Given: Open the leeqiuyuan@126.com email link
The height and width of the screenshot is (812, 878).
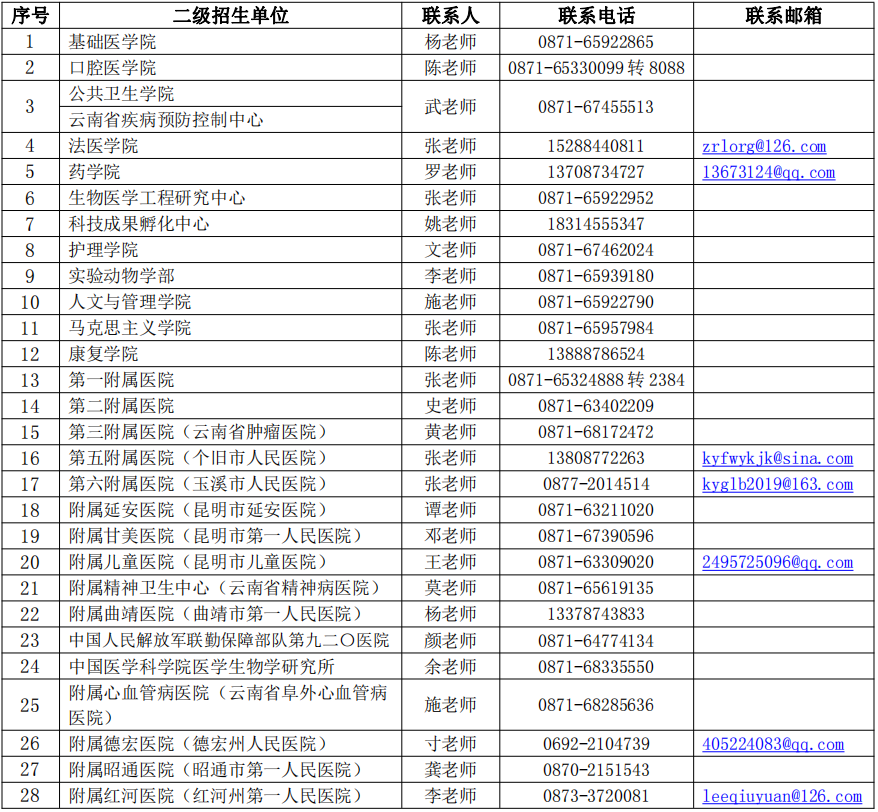Looking at the screenshot, I should (780, 796).
